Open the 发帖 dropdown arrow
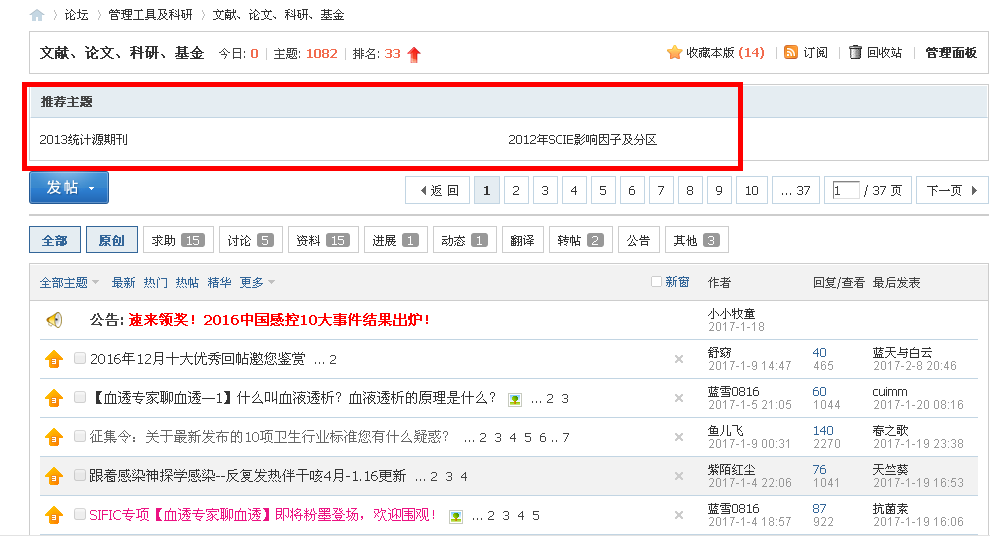Viewport: 990px width, 536px height. pyautogui.click(x=92, y=188)
